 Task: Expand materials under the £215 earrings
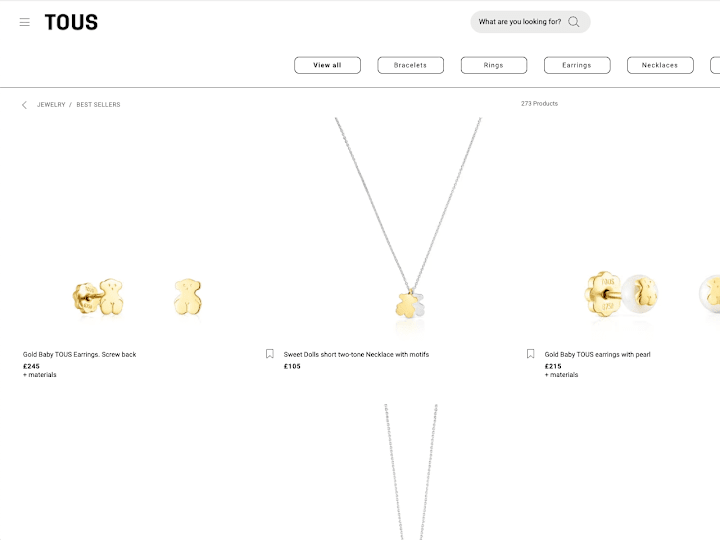(x=561, y=375)
